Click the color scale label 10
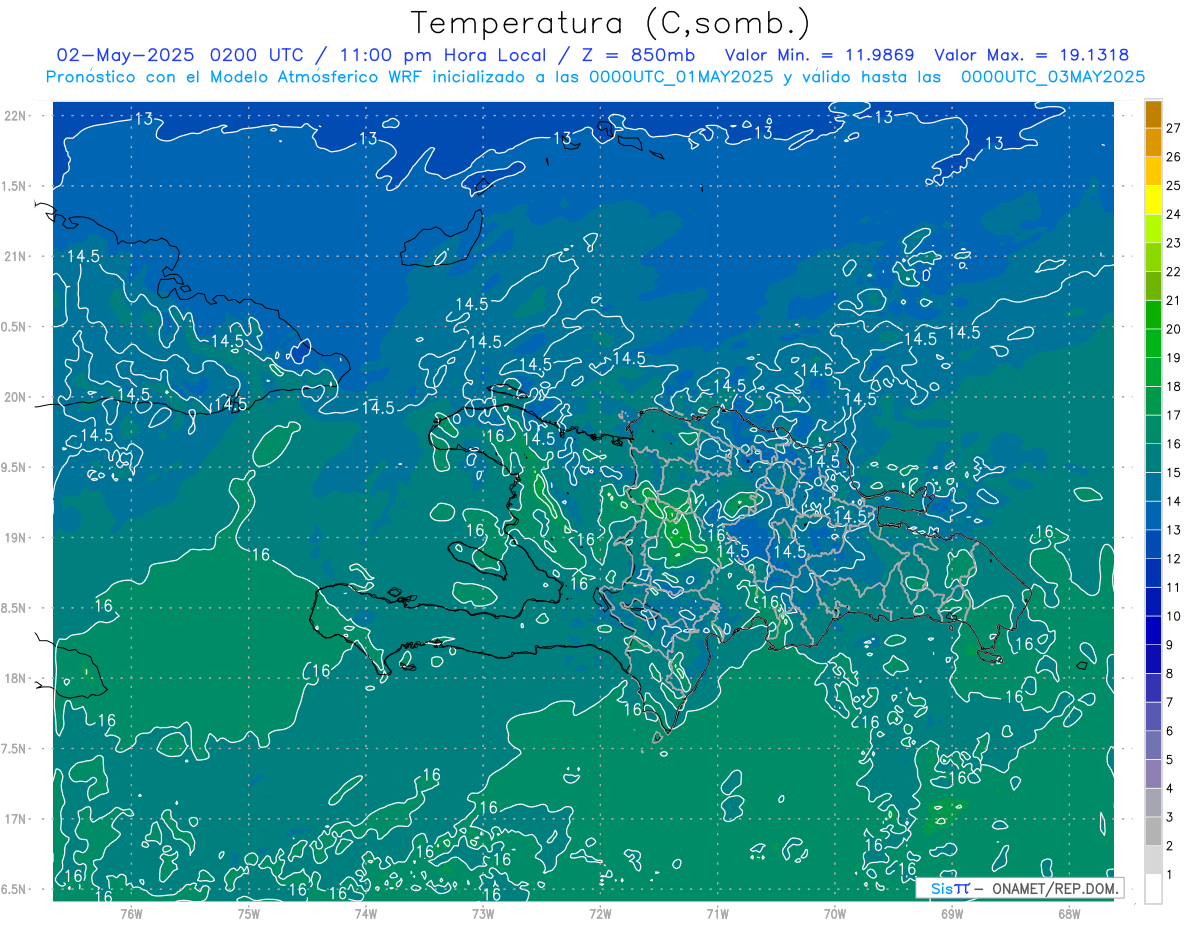The image size is (1200, 927). 1173,616
